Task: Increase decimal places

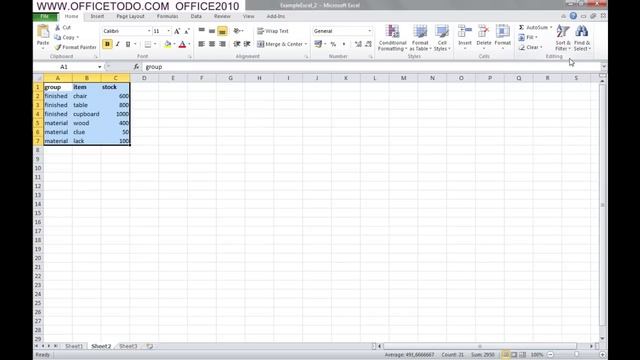Action: (358, 44)
